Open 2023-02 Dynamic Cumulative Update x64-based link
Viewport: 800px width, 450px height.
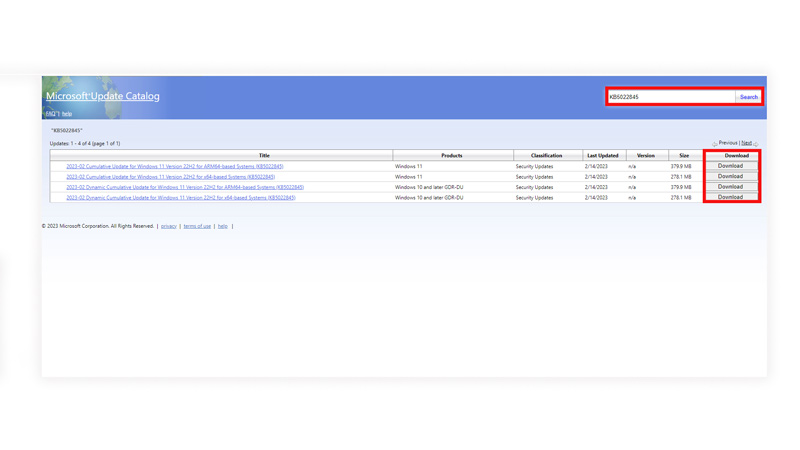tap(181, 197)
